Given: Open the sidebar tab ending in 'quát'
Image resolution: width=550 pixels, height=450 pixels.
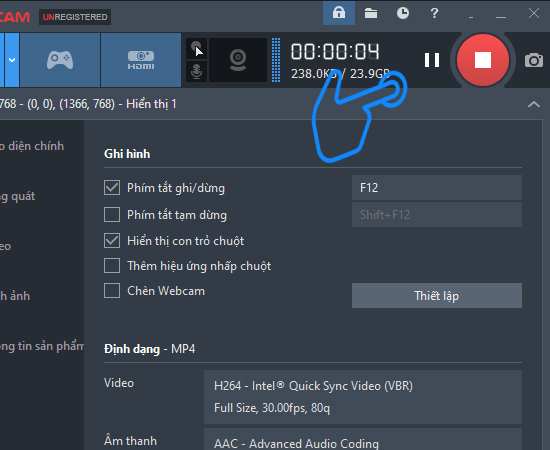Looking at the screenshot, I should pyautogui.click(x=18, y=196).
